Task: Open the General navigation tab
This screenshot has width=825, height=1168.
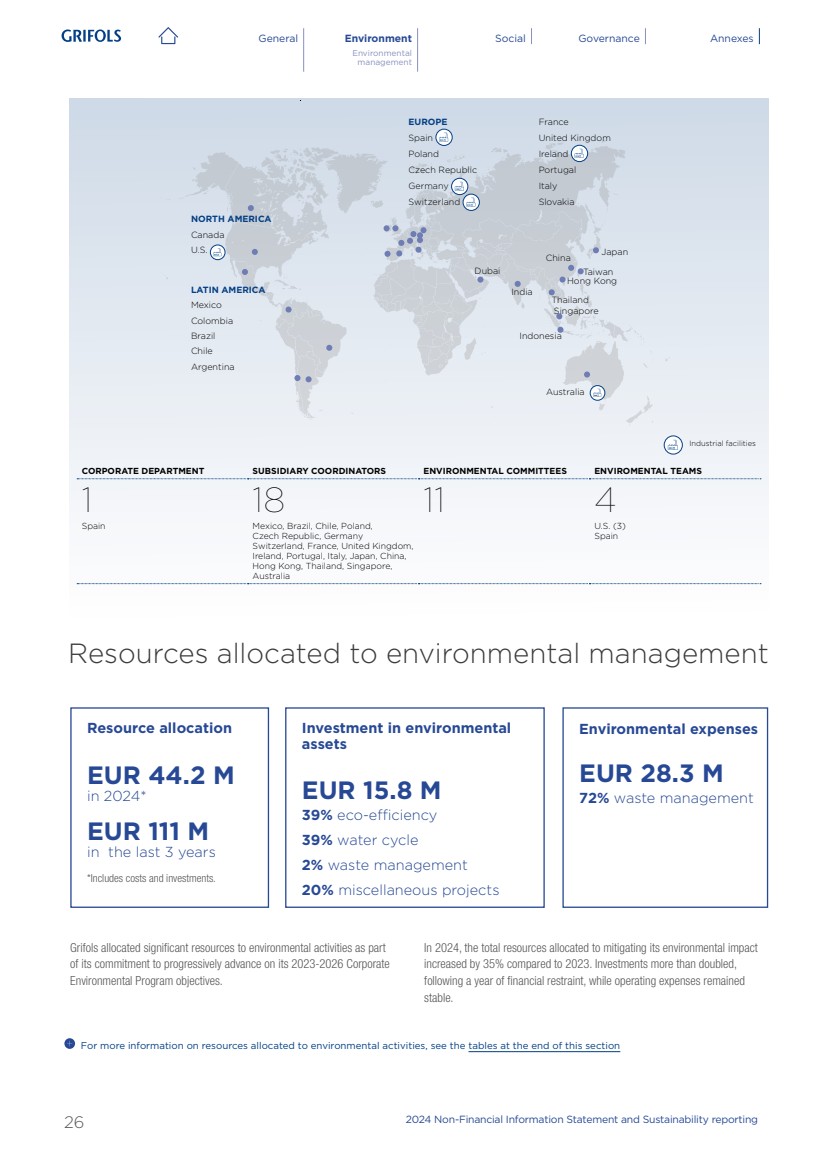Action: click(x=278, y=38)
